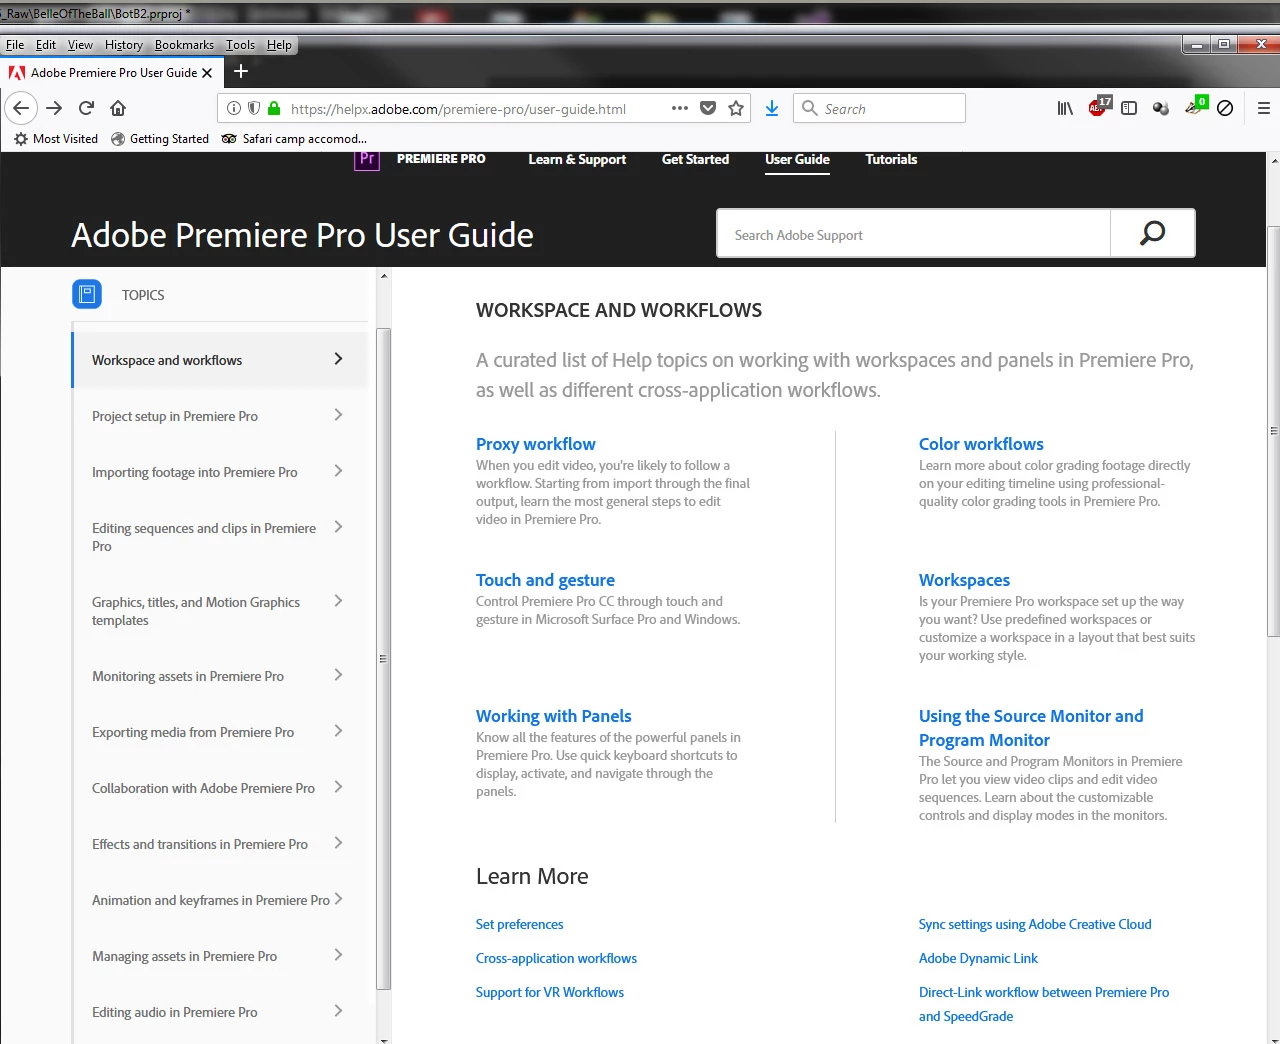Image resolution: width=1280 pixels, height=1044 pixels.
Task: Click the blue Topics book icon
Action: [87, 294]
